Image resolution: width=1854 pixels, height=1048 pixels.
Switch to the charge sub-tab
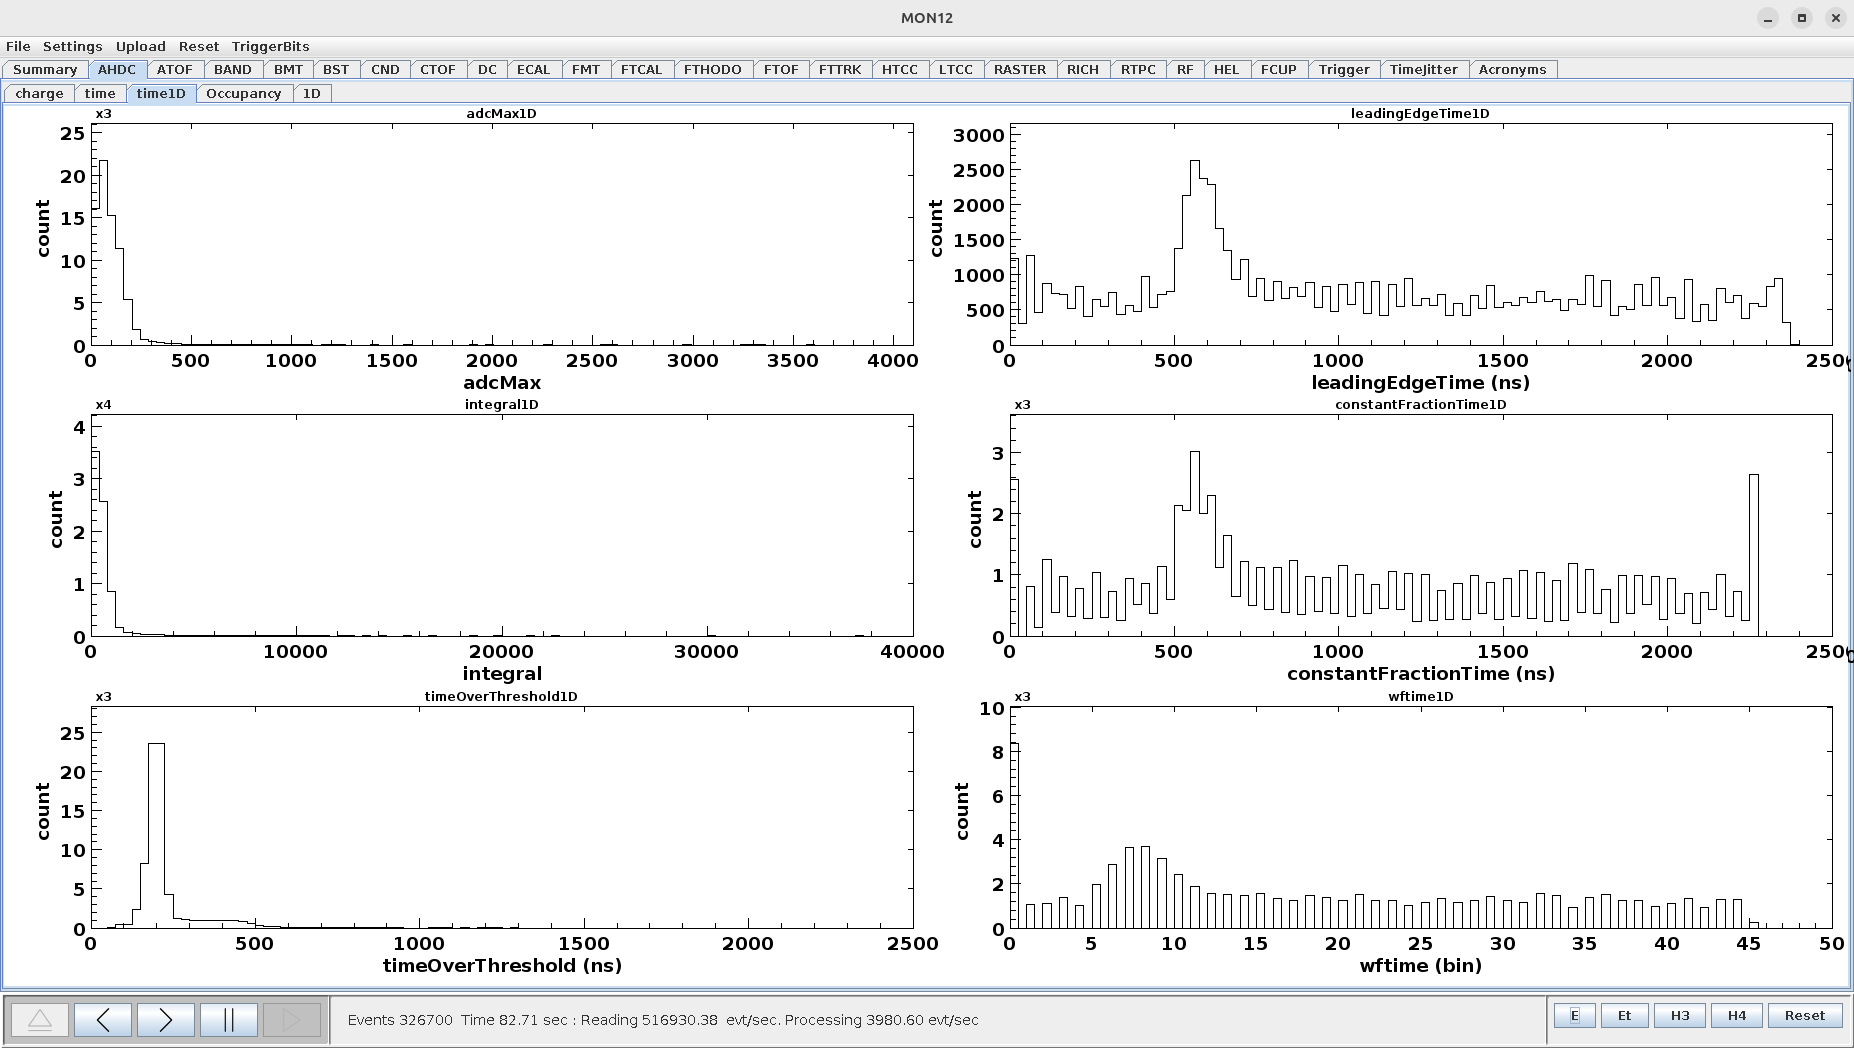[40, 93]
